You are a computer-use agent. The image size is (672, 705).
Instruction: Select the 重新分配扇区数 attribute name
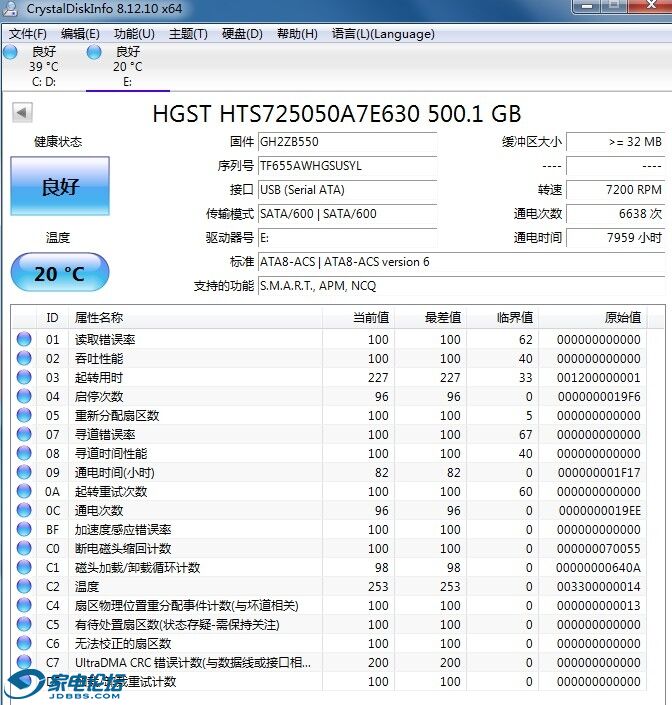[x=117, y=415]
